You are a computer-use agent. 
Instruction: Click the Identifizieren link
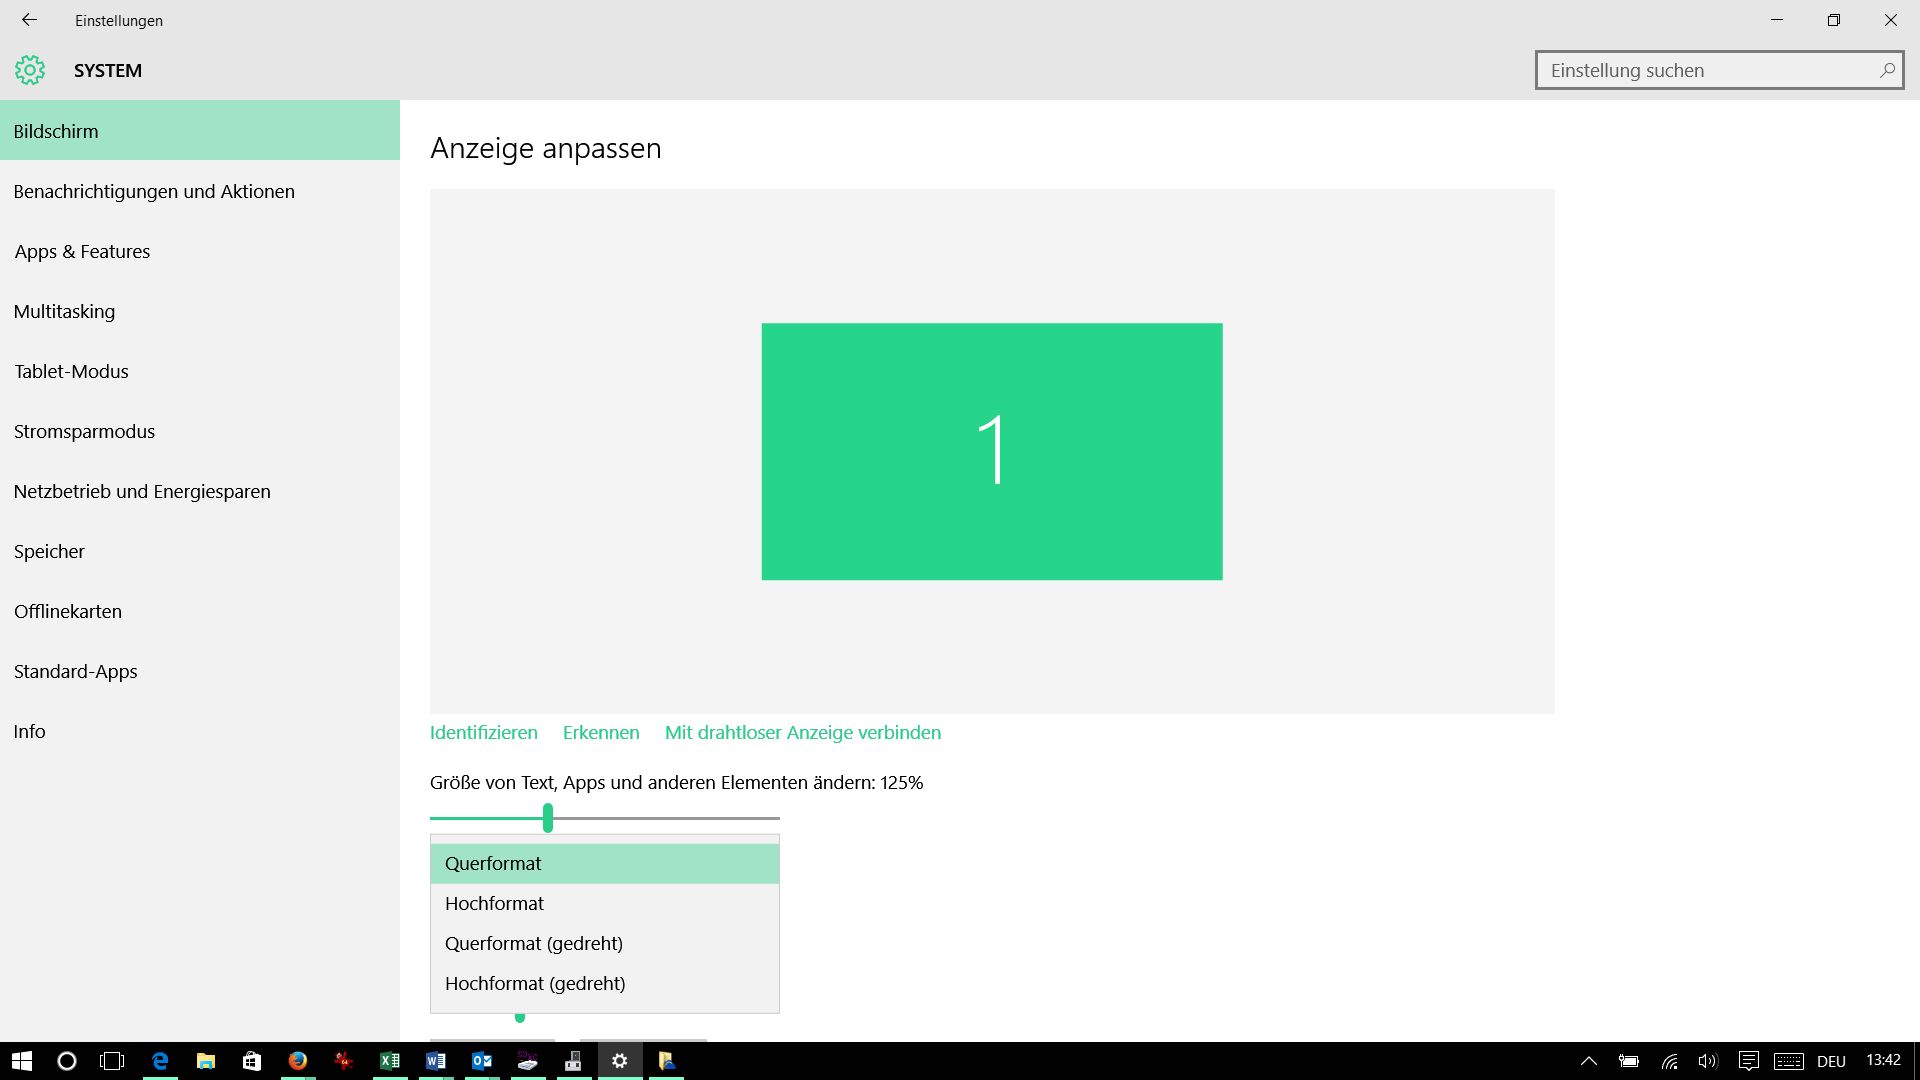click(x=483, y=732)
